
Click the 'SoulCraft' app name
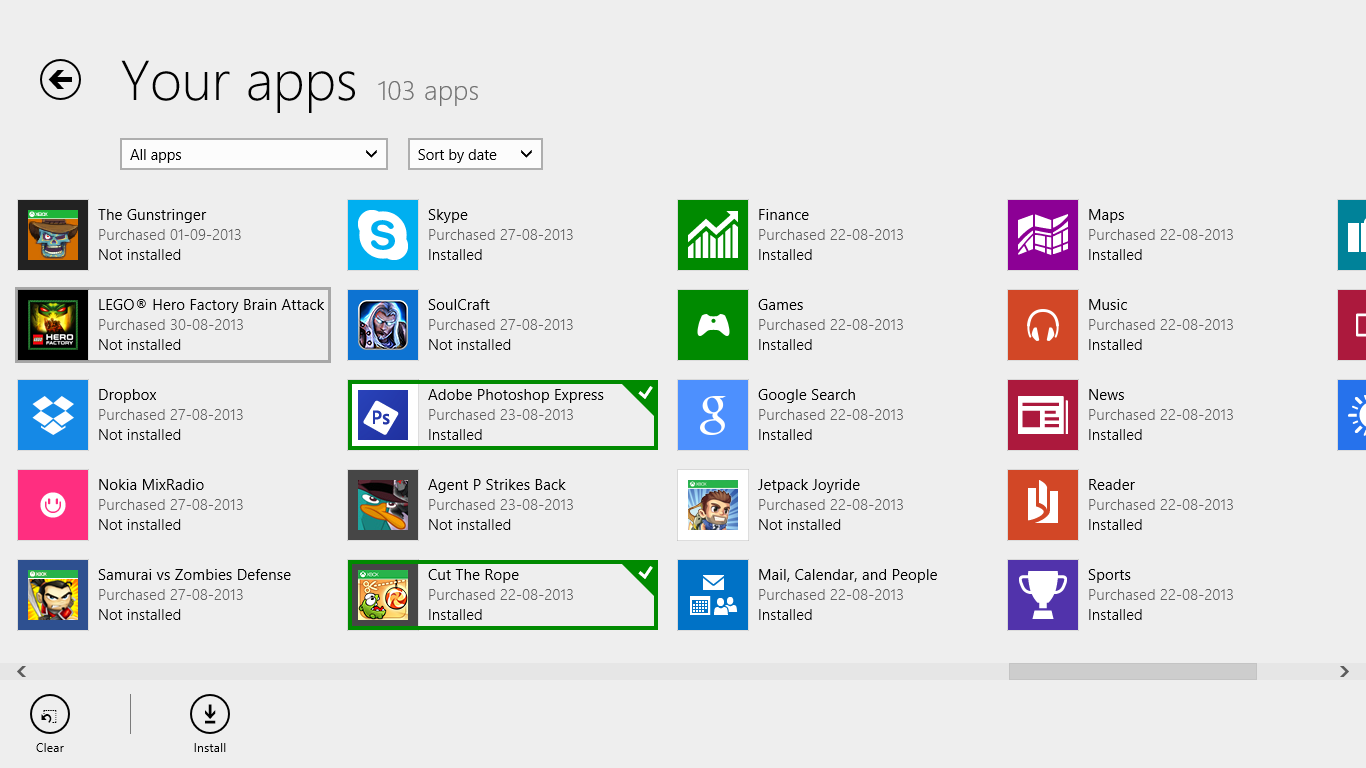458,305
